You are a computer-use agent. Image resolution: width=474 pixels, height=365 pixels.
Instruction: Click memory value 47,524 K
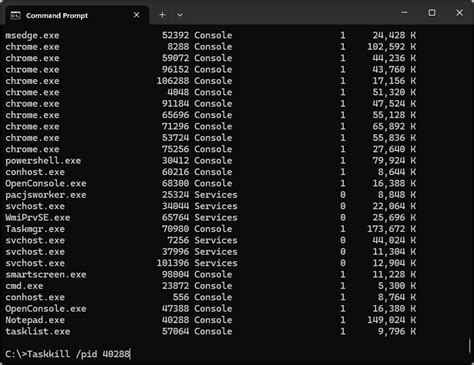pyautogui.click(x=394, y=104)
